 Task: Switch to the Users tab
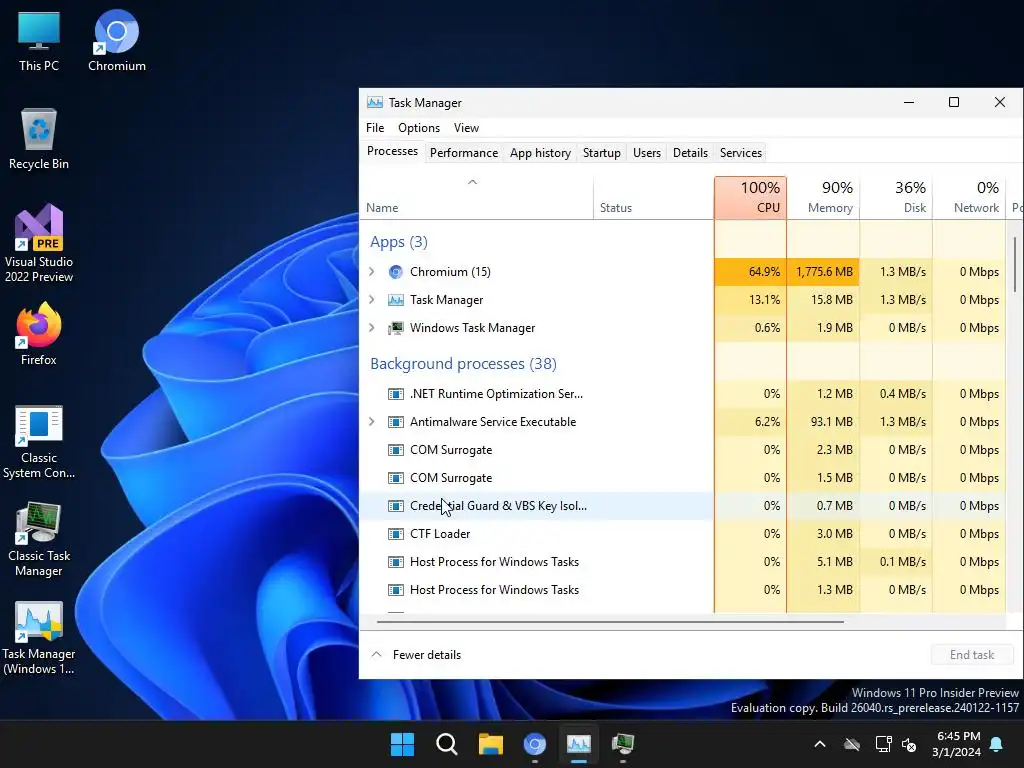click(647, 153)
